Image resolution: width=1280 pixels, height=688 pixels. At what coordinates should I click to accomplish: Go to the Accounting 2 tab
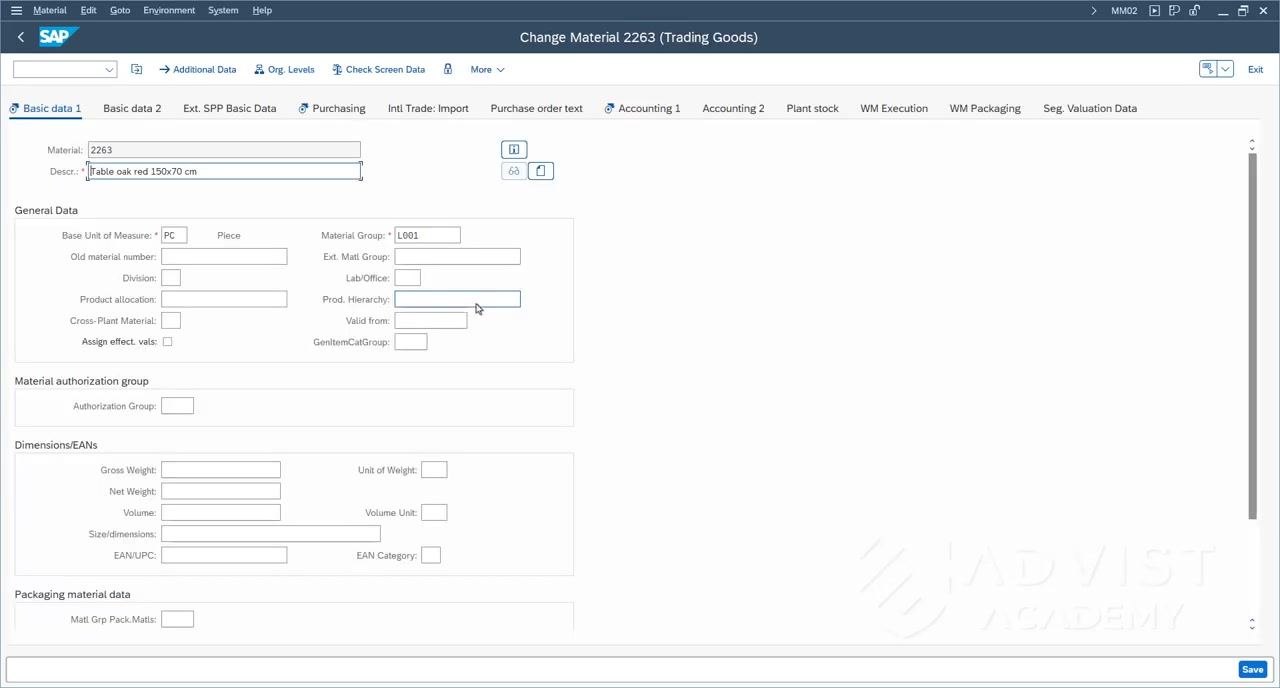733,108
